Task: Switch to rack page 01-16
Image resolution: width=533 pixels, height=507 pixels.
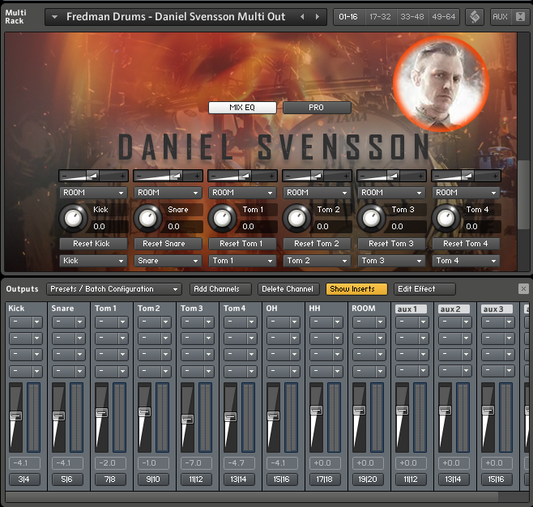Action: [x=348, y=17]
